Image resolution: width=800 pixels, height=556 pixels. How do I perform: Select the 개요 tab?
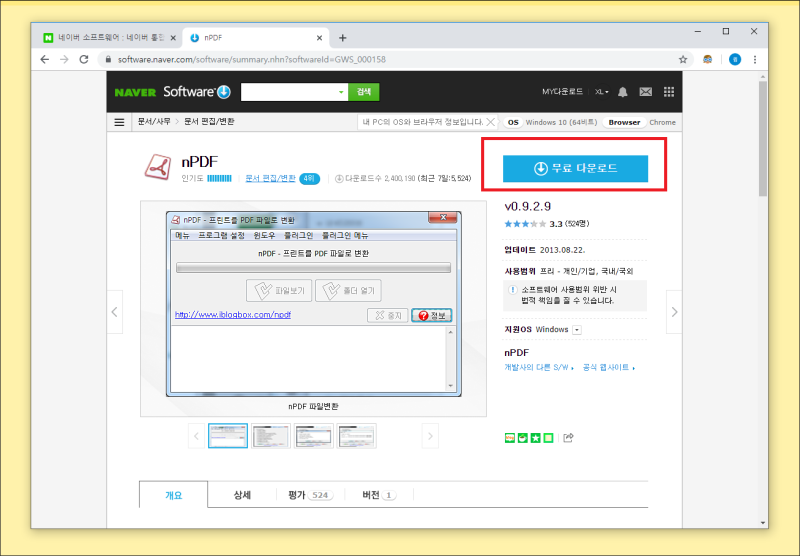point(173,495)
